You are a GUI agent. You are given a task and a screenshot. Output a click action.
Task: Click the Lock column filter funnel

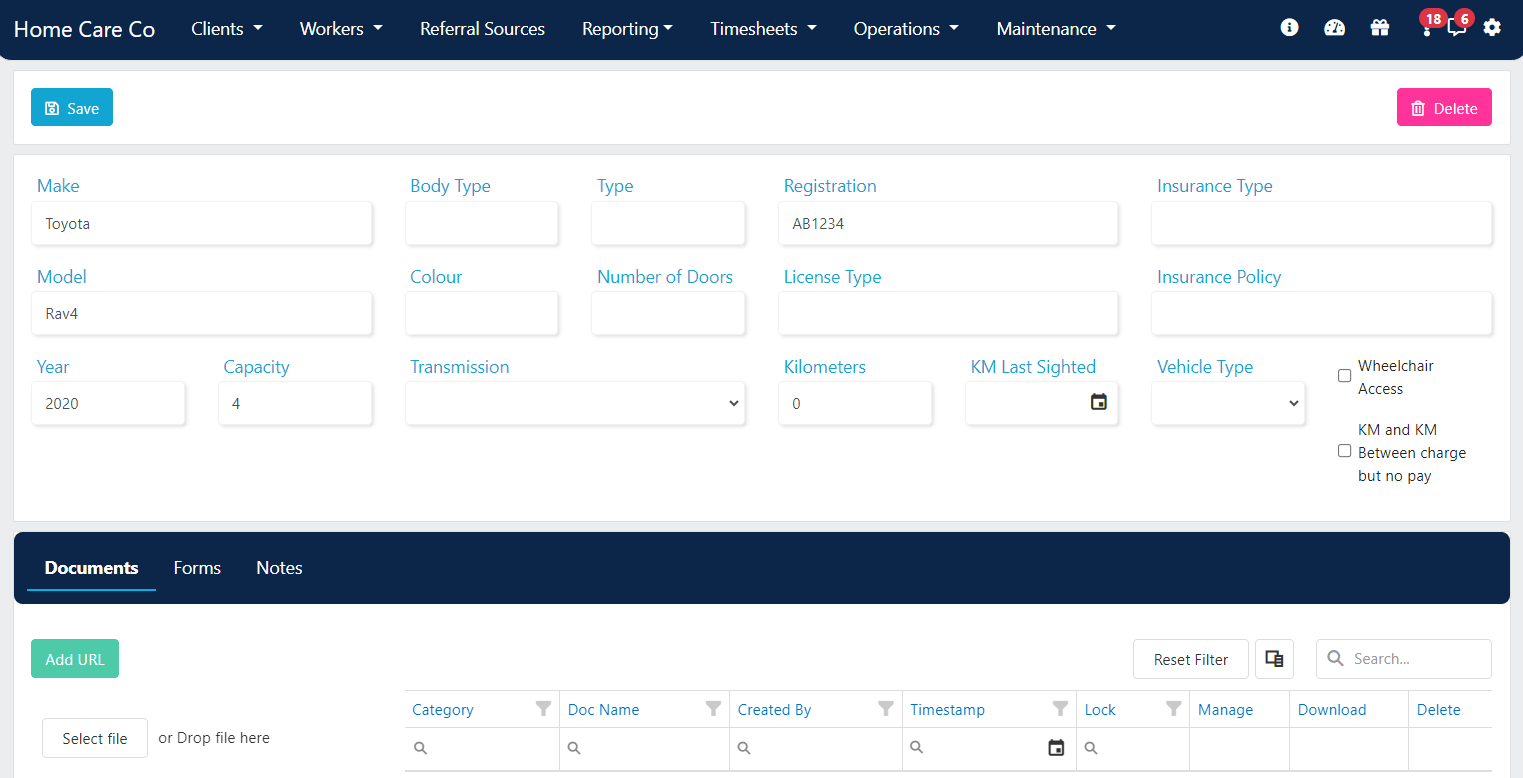pyautogui.click(x=1173, y=709)
